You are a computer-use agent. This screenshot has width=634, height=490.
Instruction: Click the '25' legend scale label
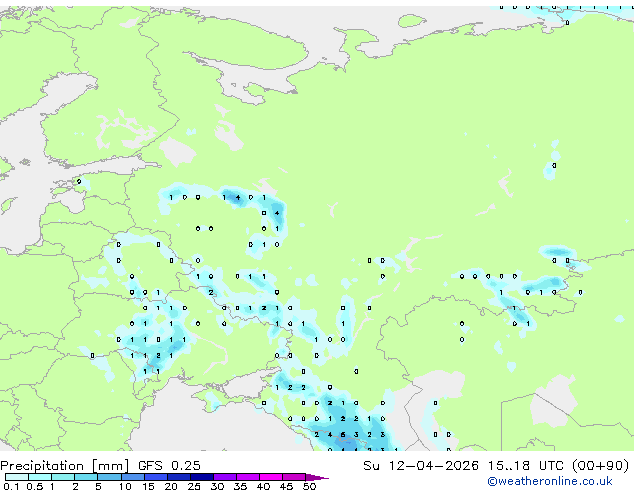pyautogui.click(x=194, y=486)
